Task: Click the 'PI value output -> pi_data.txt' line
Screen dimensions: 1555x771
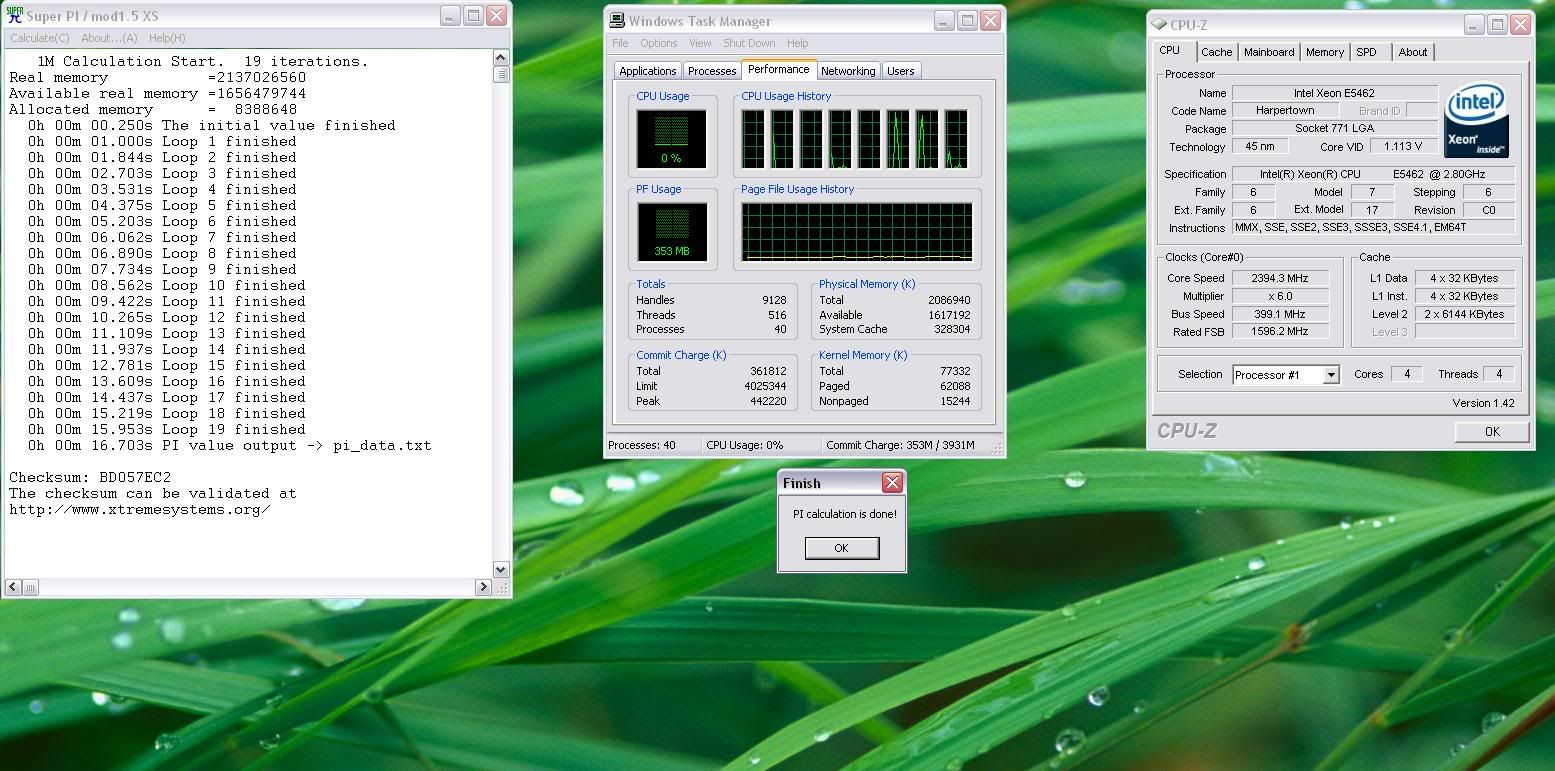Action: (x=229, y=445)
